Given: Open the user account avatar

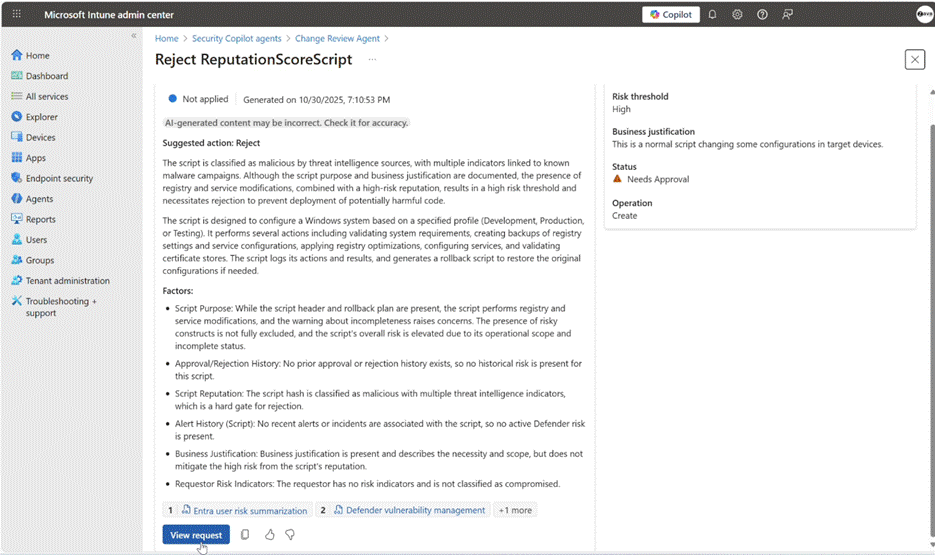Looking at the screenshot, I should coord(924,14).
